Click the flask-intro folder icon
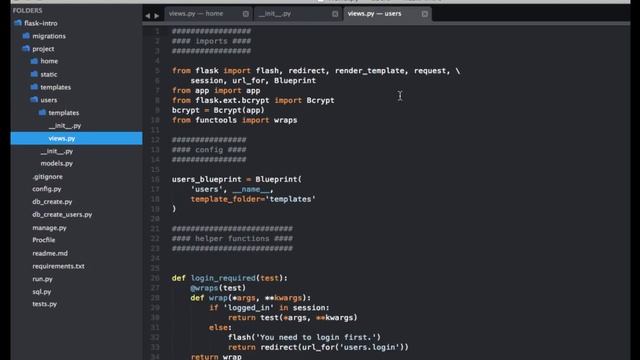 [x=18, y=23]
